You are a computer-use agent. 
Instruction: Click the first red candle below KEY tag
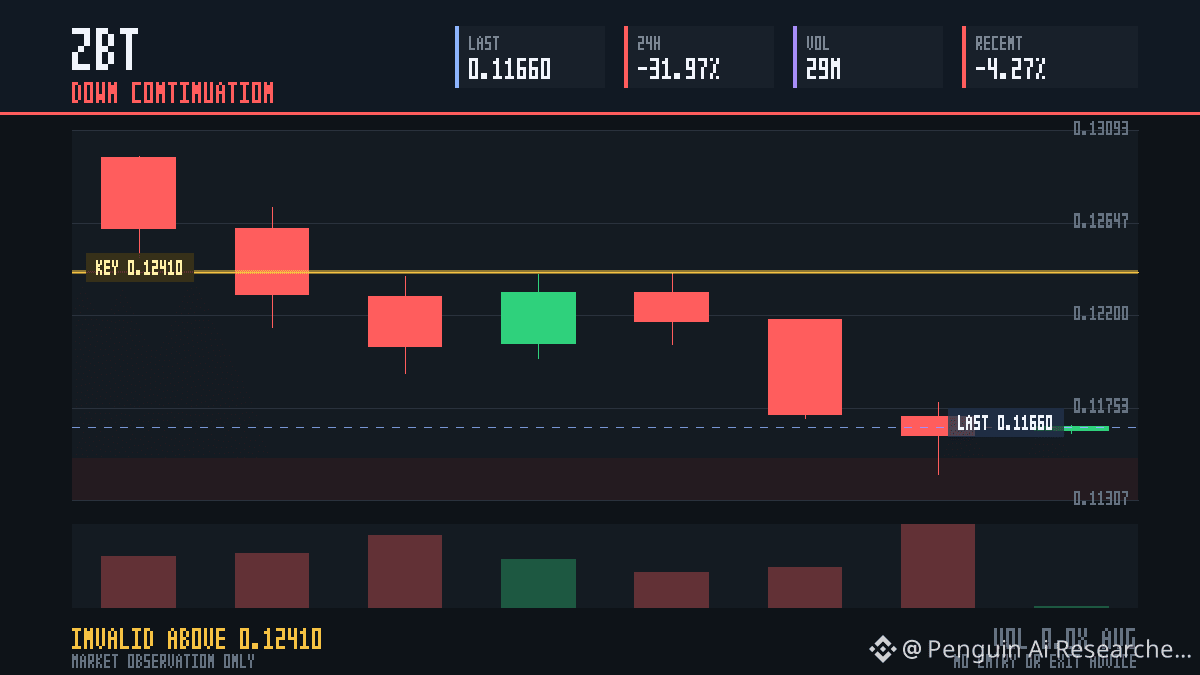click(405, 321)
